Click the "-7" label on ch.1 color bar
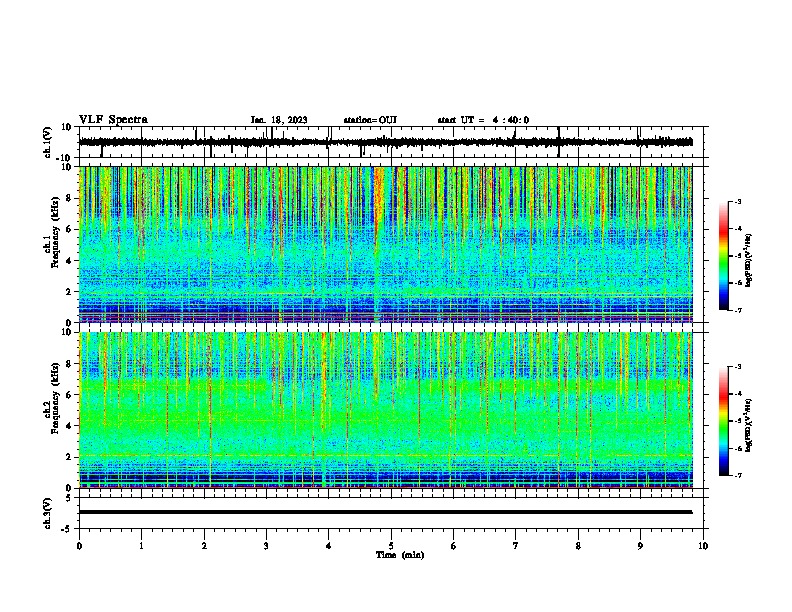The width and height of the screenshot is (792, 612). point(738,310)
